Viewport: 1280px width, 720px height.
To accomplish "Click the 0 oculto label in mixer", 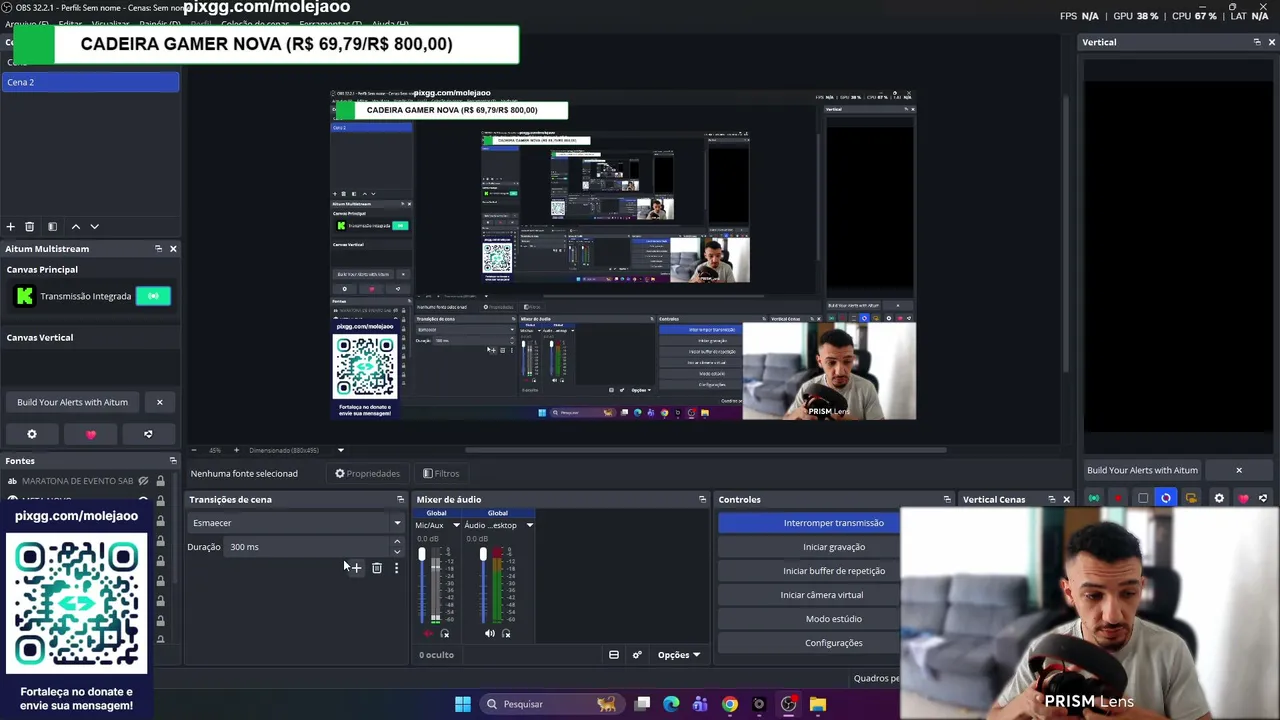I will [x=436, y=655].
